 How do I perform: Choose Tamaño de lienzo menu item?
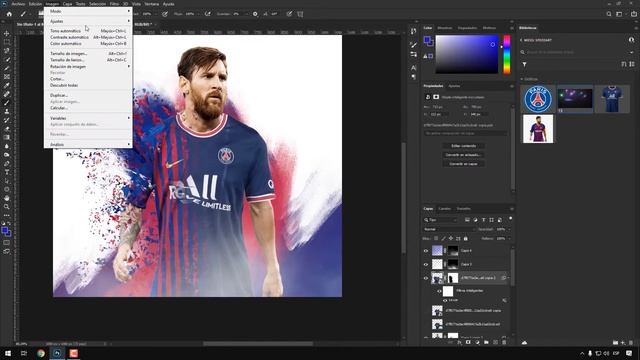point(88,60)
